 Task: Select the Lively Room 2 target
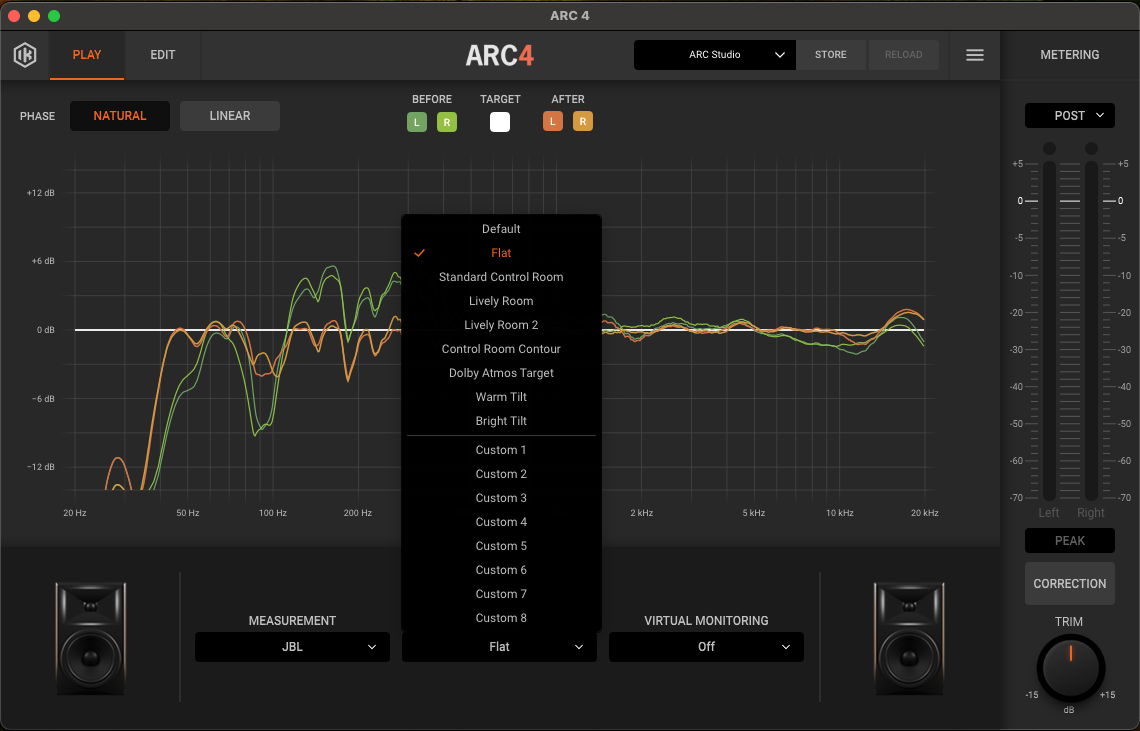pos(501,325)
